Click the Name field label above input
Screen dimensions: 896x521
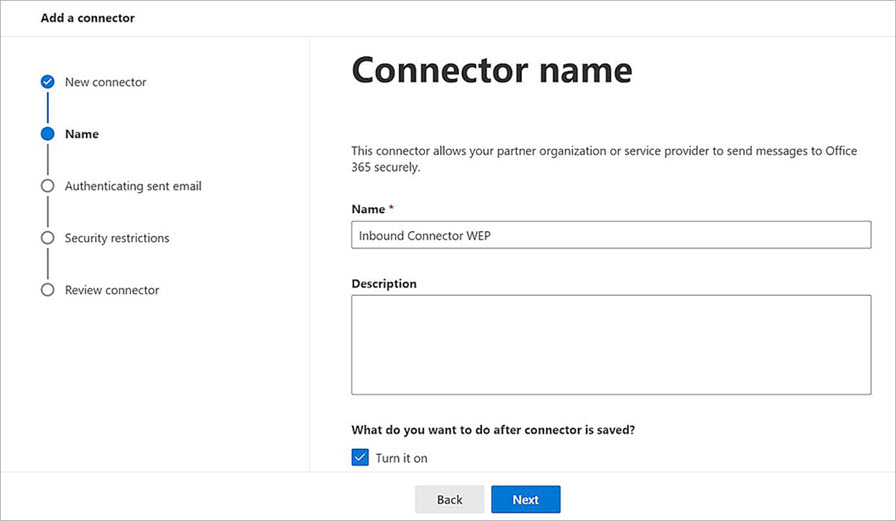coord(368,208)
